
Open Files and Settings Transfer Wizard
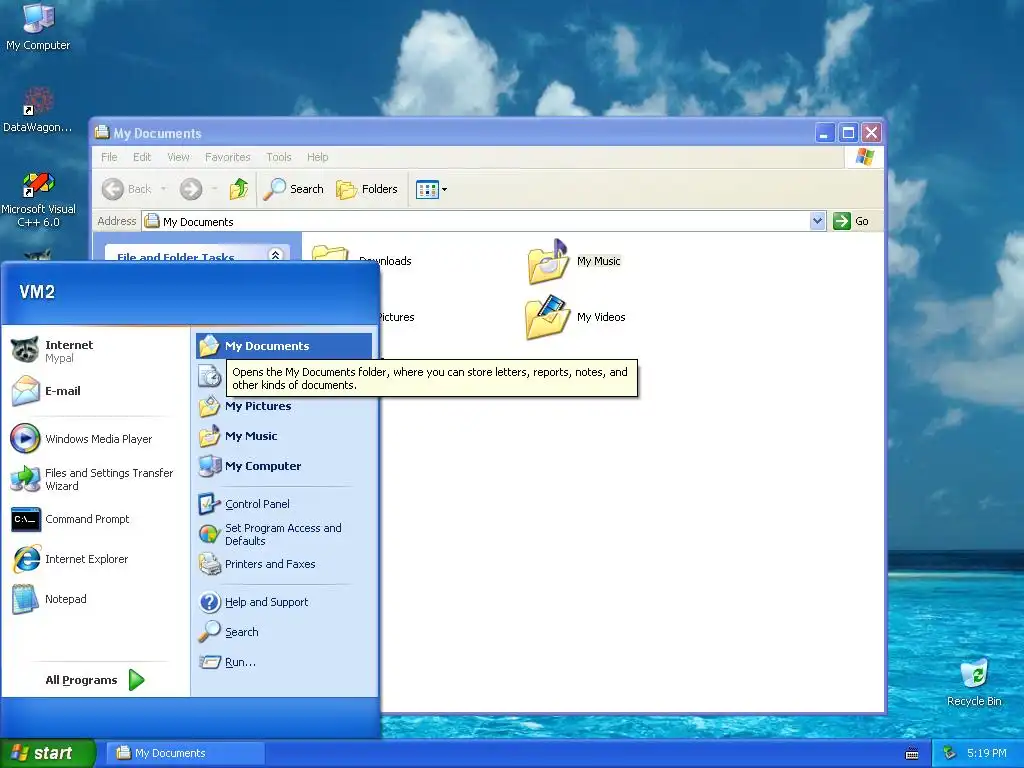[x=95, y=479]
